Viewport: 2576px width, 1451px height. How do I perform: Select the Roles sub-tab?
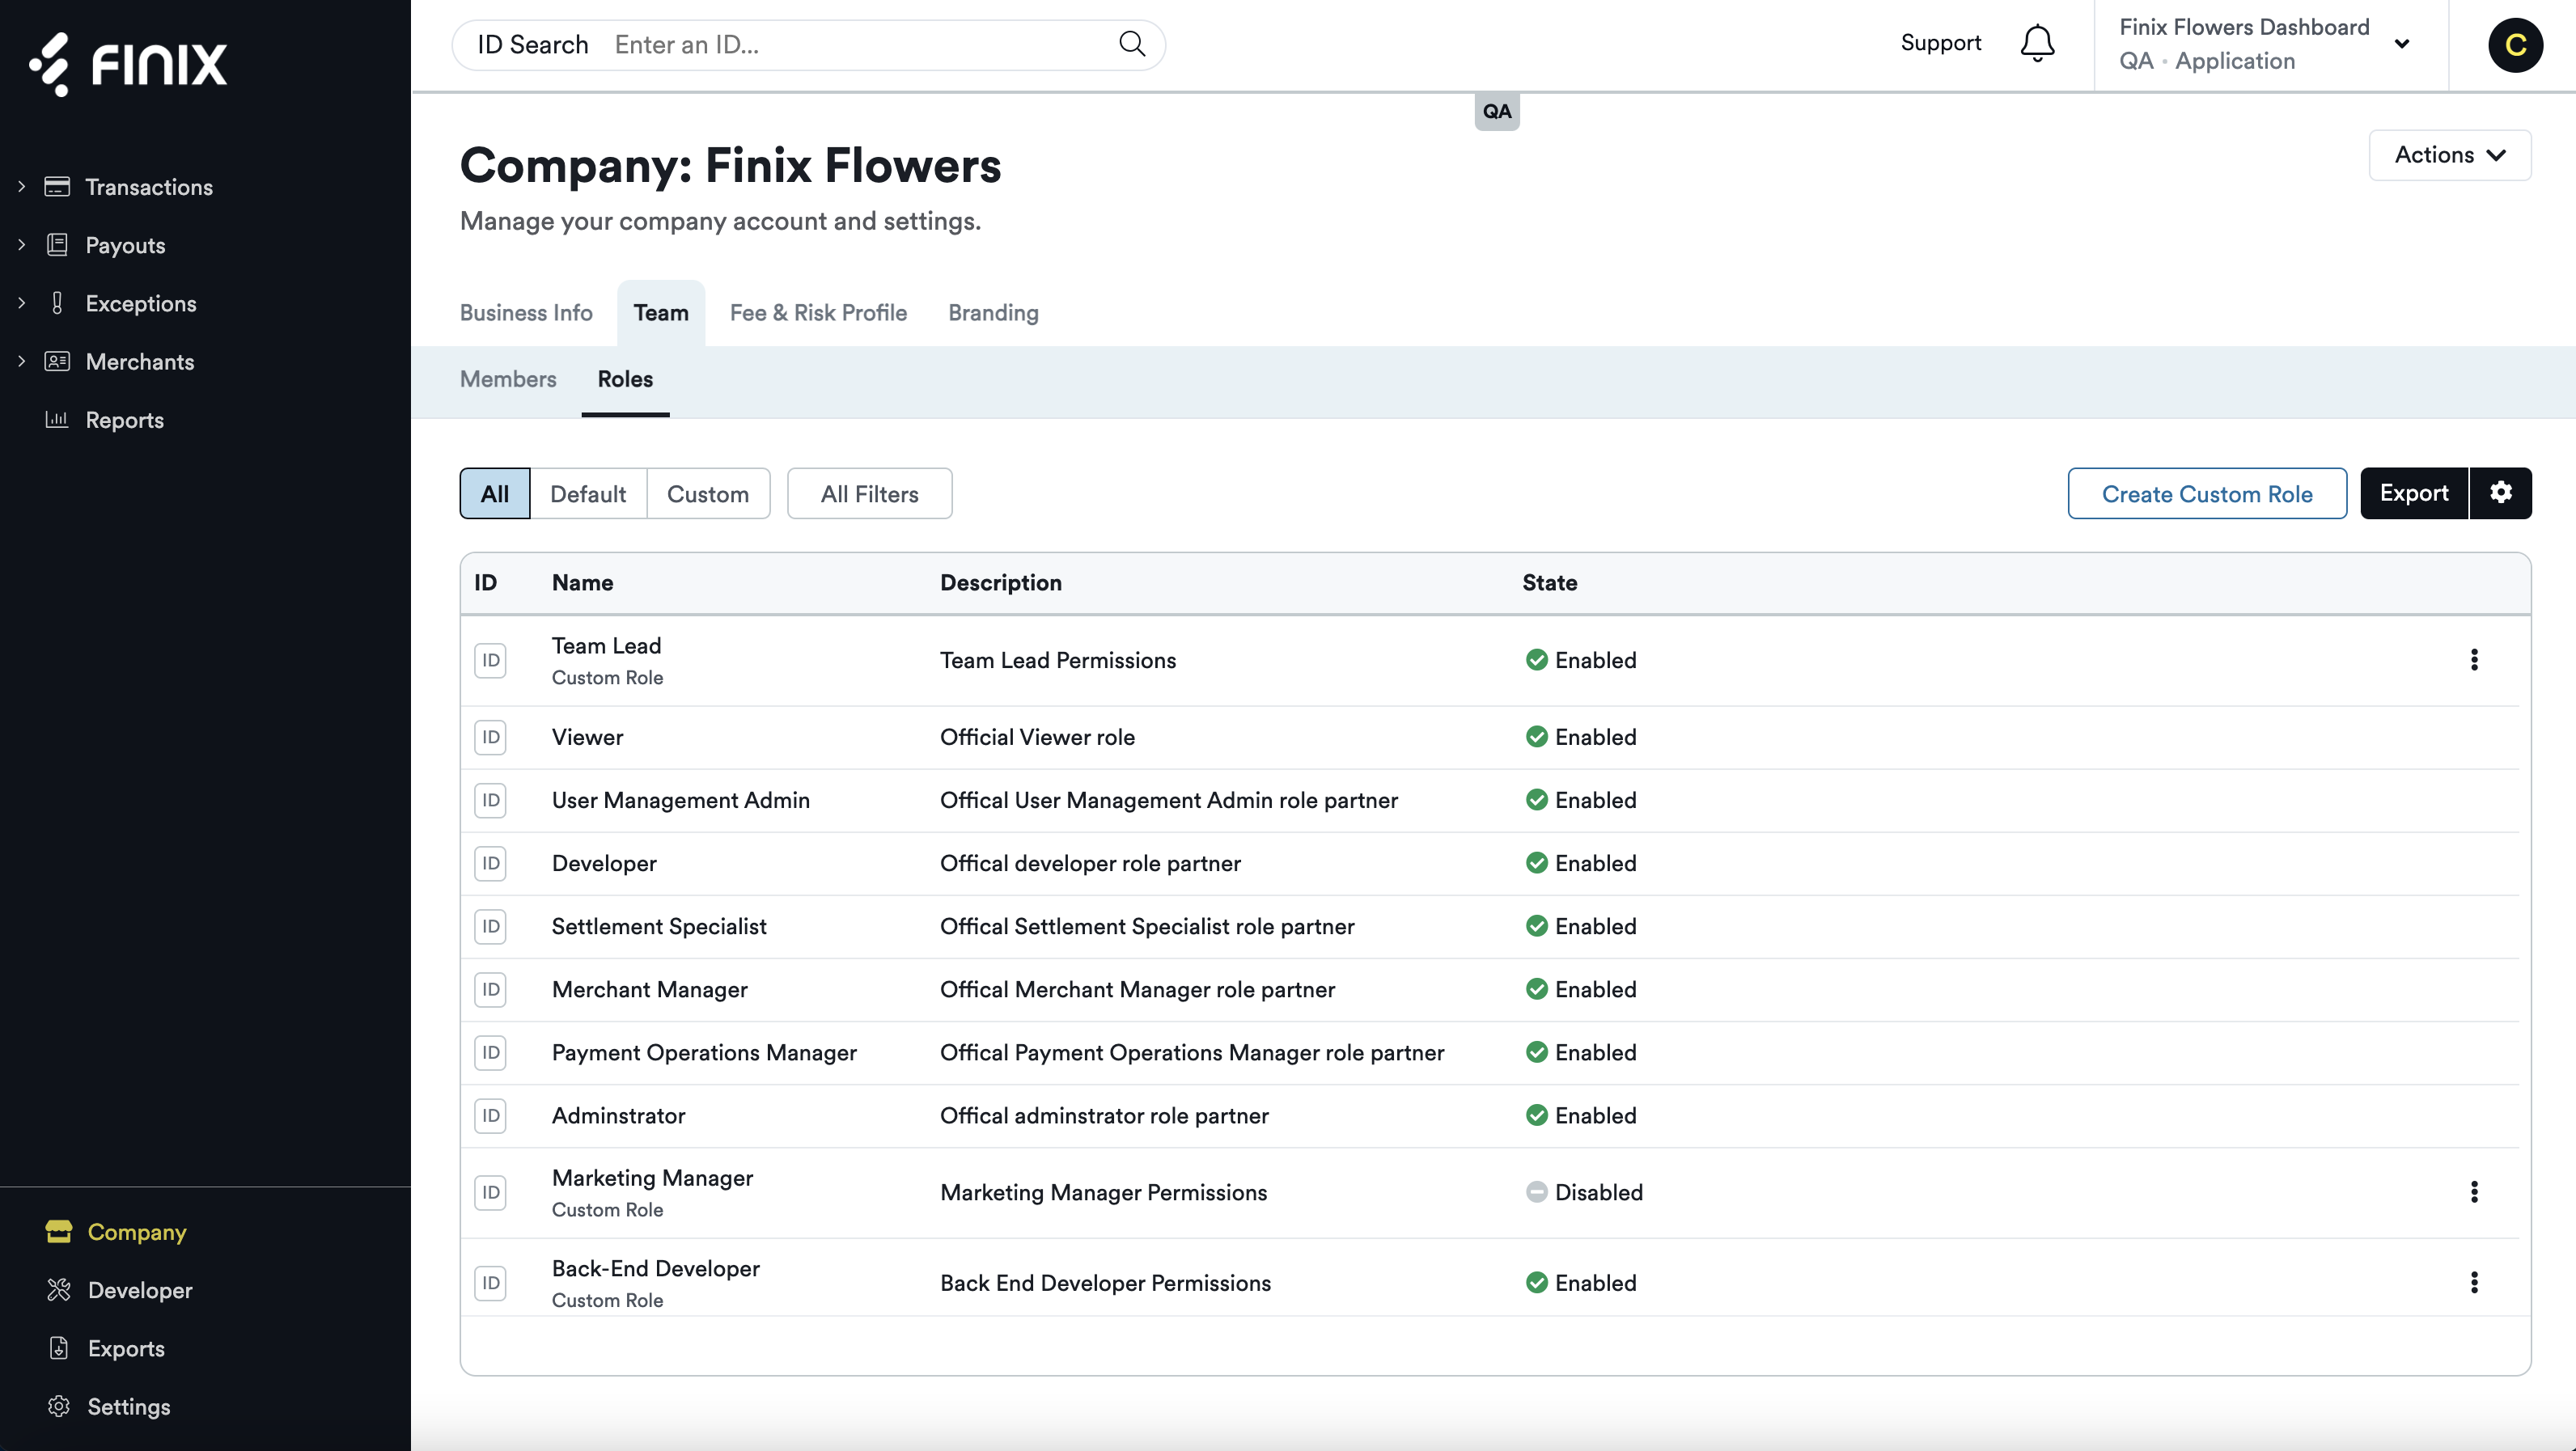click(x=625, y=379)
